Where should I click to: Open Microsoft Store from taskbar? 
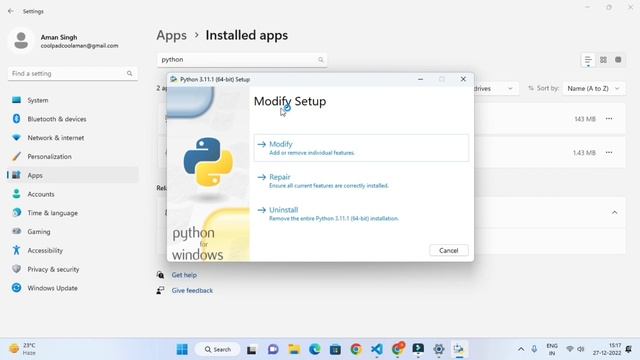tap(335, 349)
